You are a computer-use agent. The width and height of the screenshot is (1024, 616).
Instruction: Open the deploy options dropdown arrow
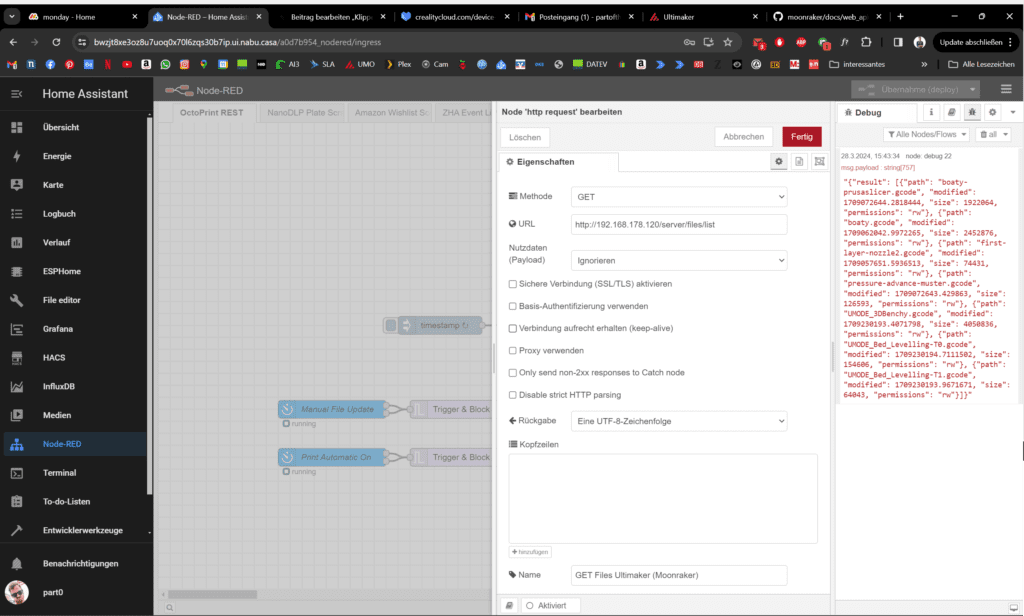(973, 89)
